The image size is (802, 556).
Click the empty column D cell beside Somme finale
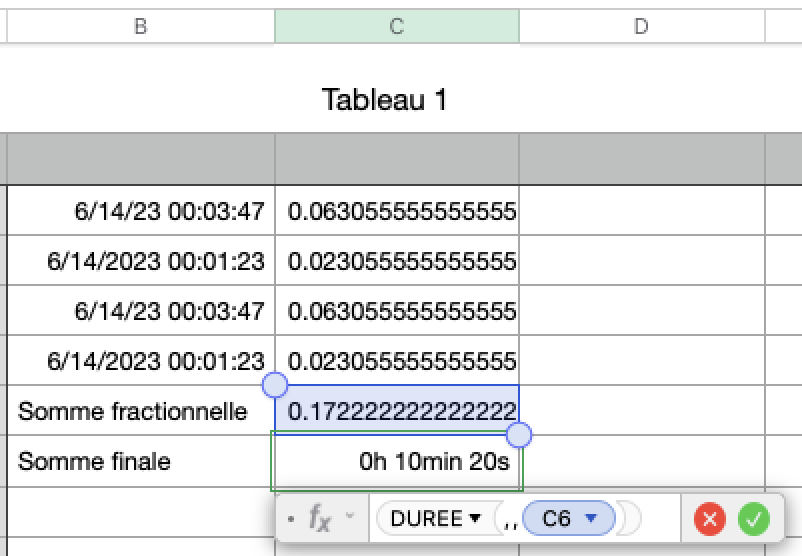point(642,461)
